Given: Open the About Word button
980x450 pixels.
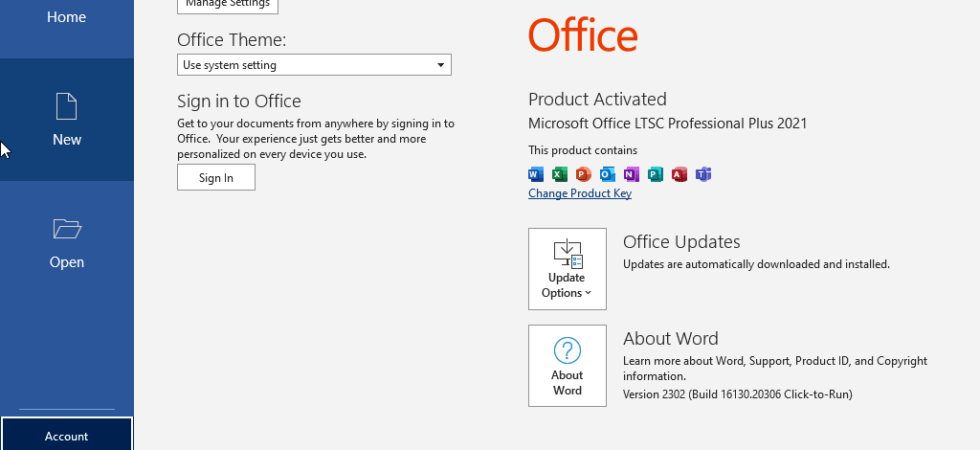Looking at the screenshot, I should click(568, 366).
